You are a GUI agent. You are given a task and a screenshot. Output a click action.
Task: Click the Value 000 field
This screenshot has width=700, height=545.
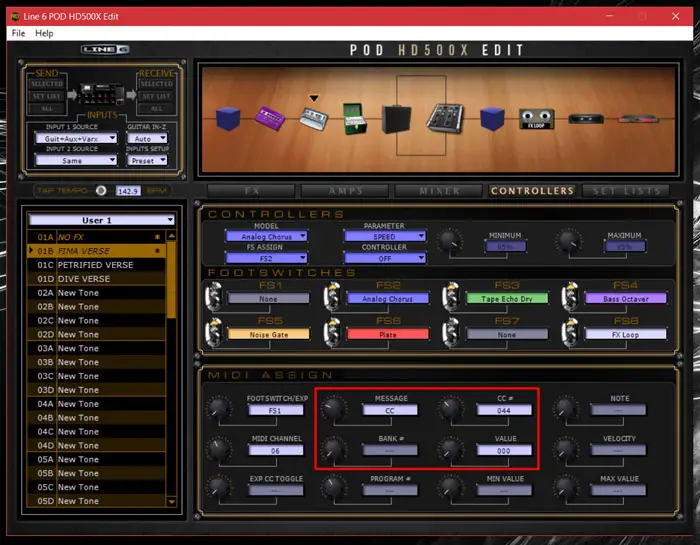504,450
